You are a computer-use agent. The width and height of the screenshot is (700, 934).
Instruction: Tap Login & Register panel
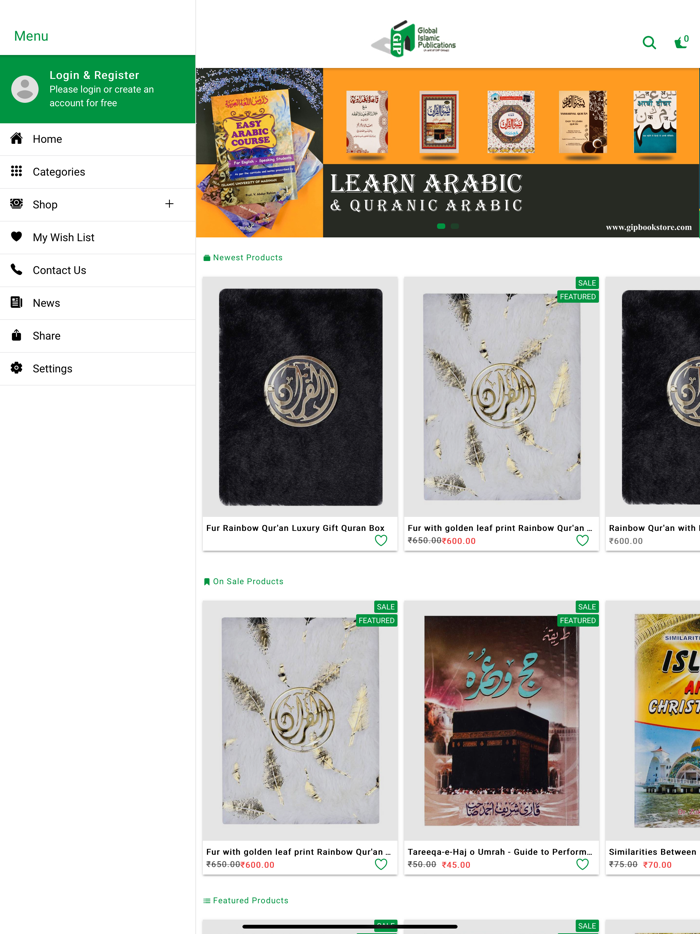[98, 89]
